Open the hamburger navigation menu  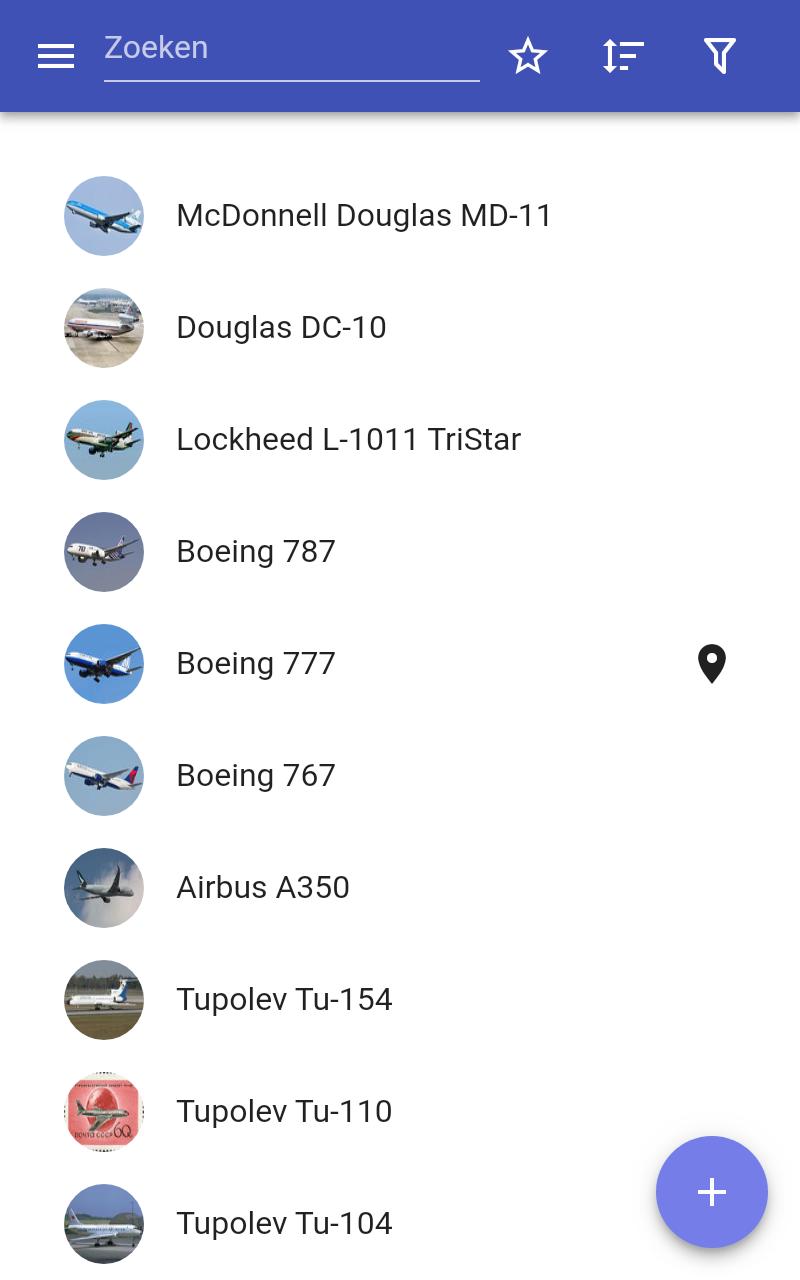click(x=56, y=56)
